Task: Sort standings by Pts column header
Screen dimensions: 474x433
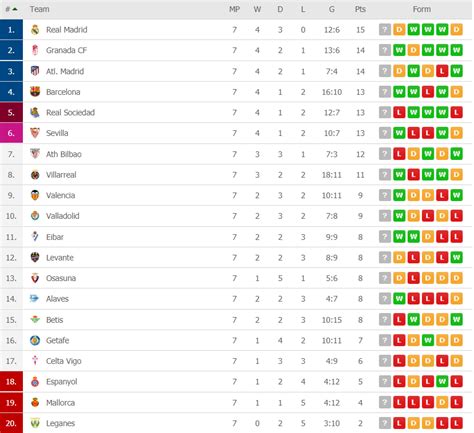Action: [x=360, y=9]
